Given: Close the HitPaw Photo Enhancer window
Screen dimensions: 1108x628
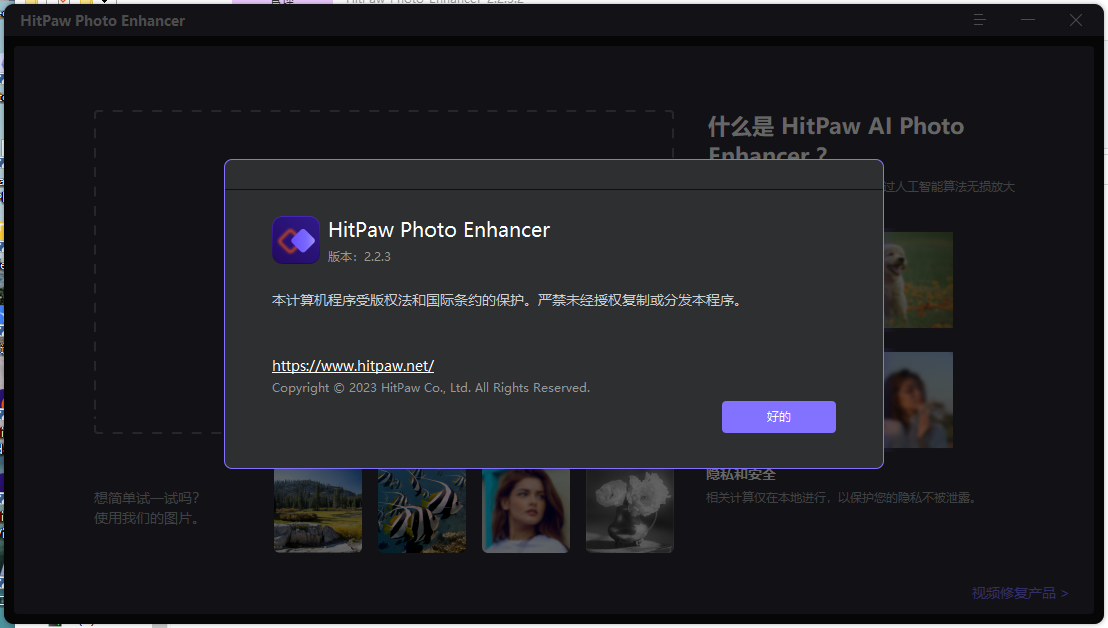Looking at the screenshot, I should point(1075,20).
